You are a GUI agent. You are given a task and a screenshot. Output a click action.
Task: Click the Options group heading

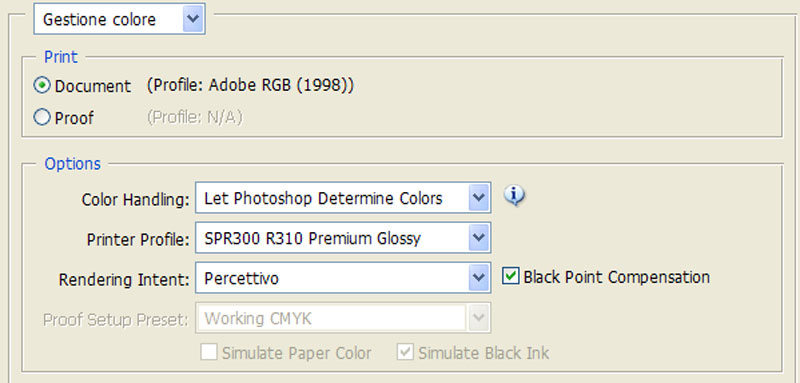tap(72, 164)
